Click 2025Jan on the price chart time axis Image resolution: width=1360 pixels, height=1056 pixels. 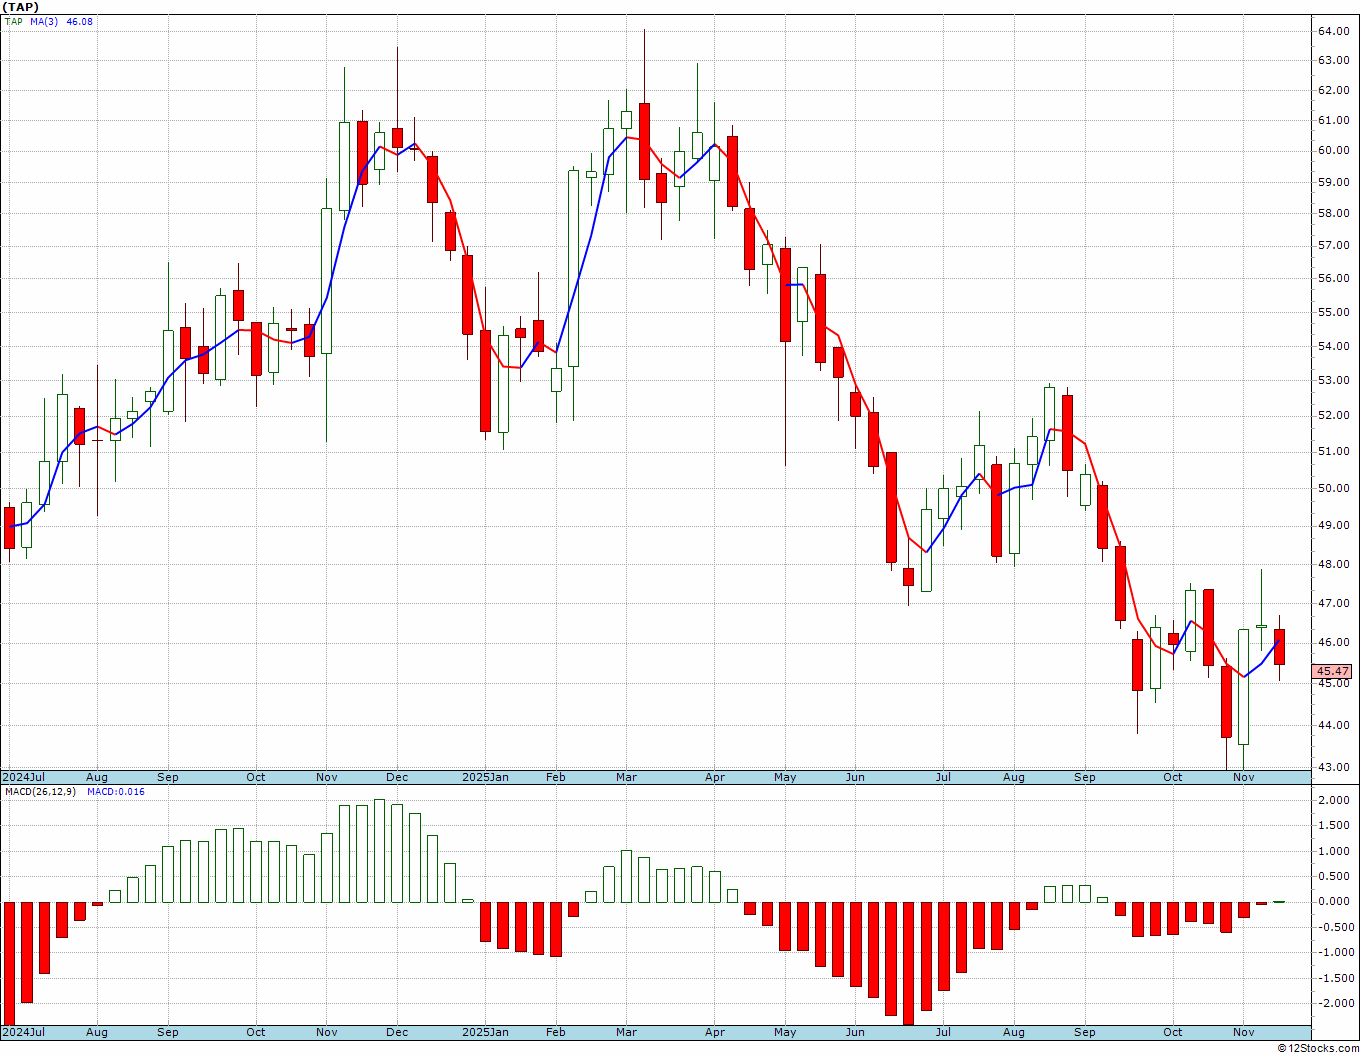pos(485,777)
